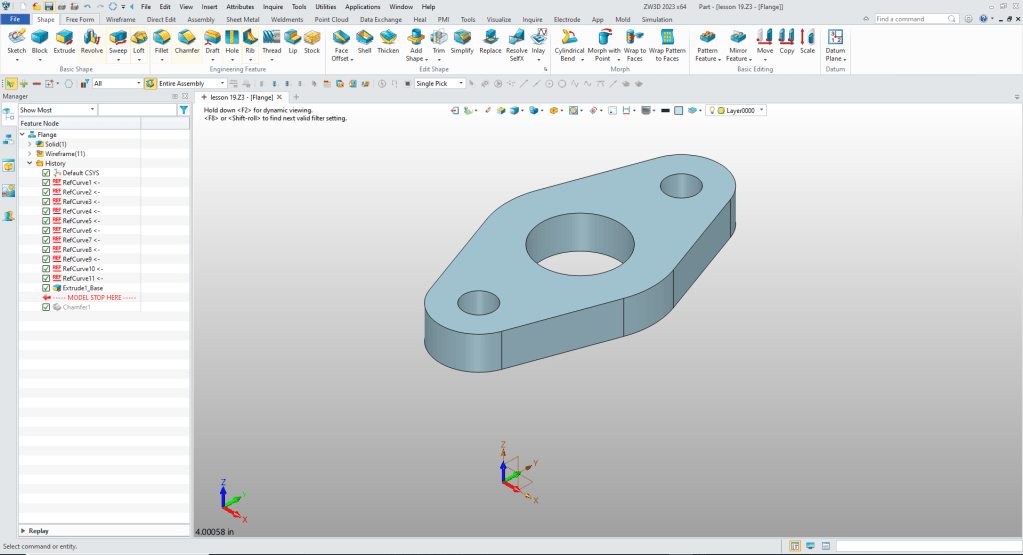Click the Mirror Feature icon
The height and width of the screenshot is (555, 1023).
[738, 38]
